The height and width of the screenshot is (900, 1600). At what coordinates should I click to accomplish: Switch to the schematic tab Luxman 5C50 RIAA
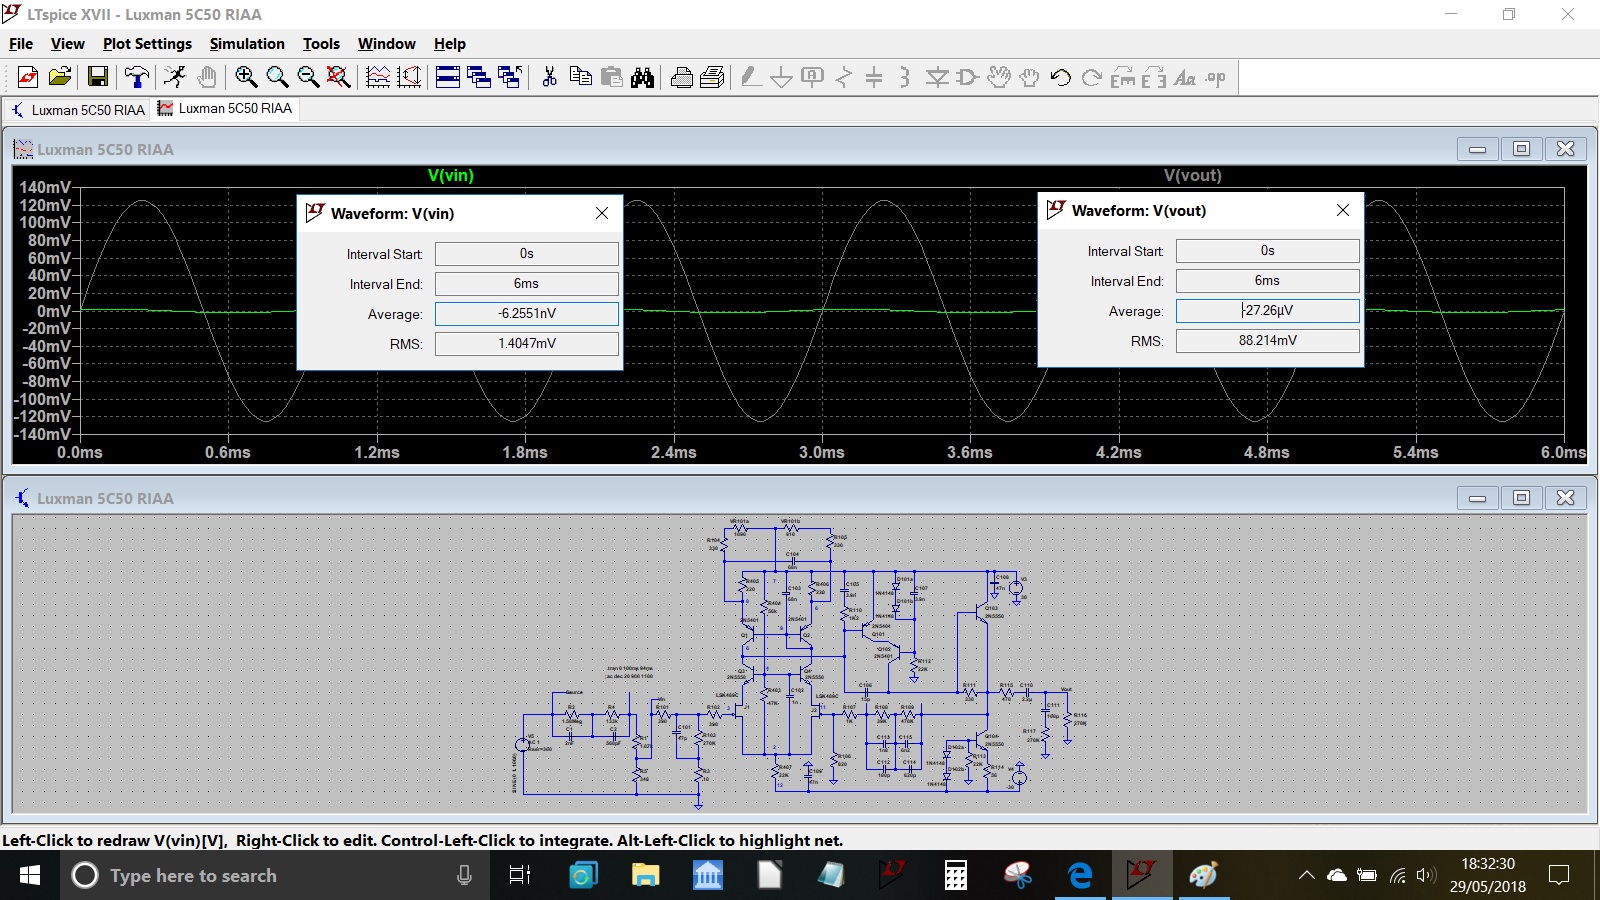(78, 109)
